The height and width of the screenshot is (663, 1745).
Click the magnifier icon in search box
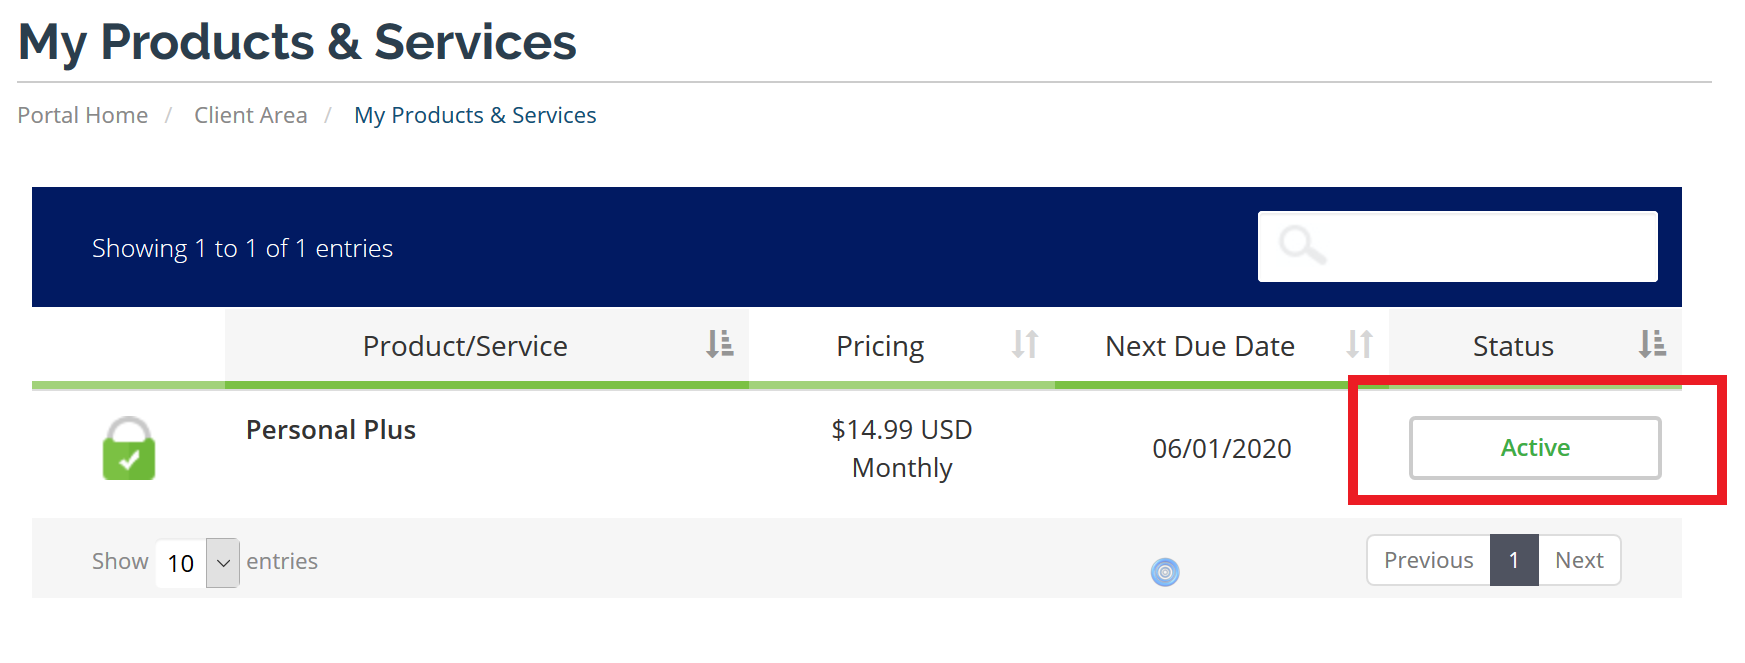pyautogui.click(x=1302, y=245)
